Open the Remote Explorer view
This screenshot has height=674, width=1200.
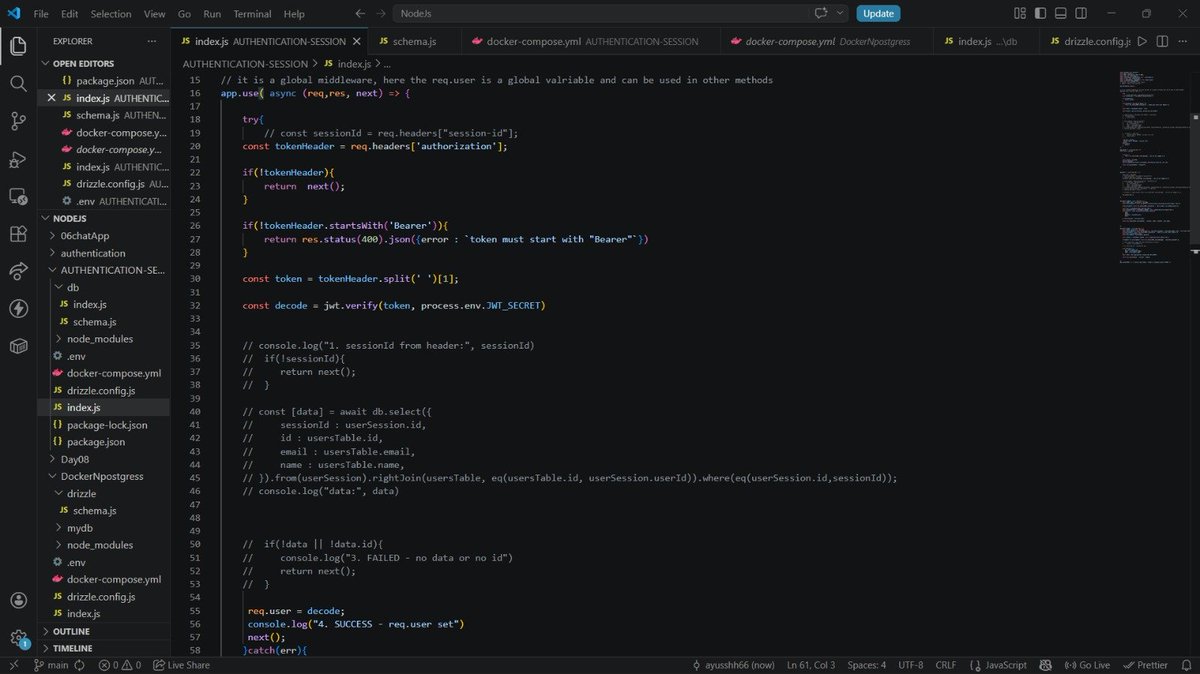(18, 197)
